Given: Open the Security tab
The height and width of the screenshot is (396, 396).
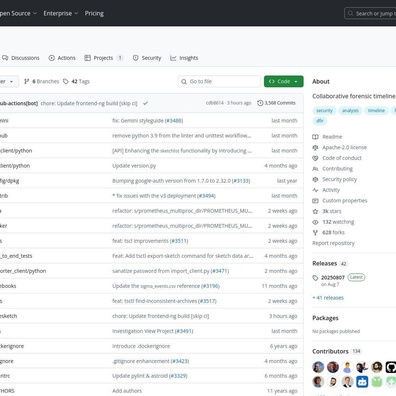Looking at the screenshot, I should (147, 58).
